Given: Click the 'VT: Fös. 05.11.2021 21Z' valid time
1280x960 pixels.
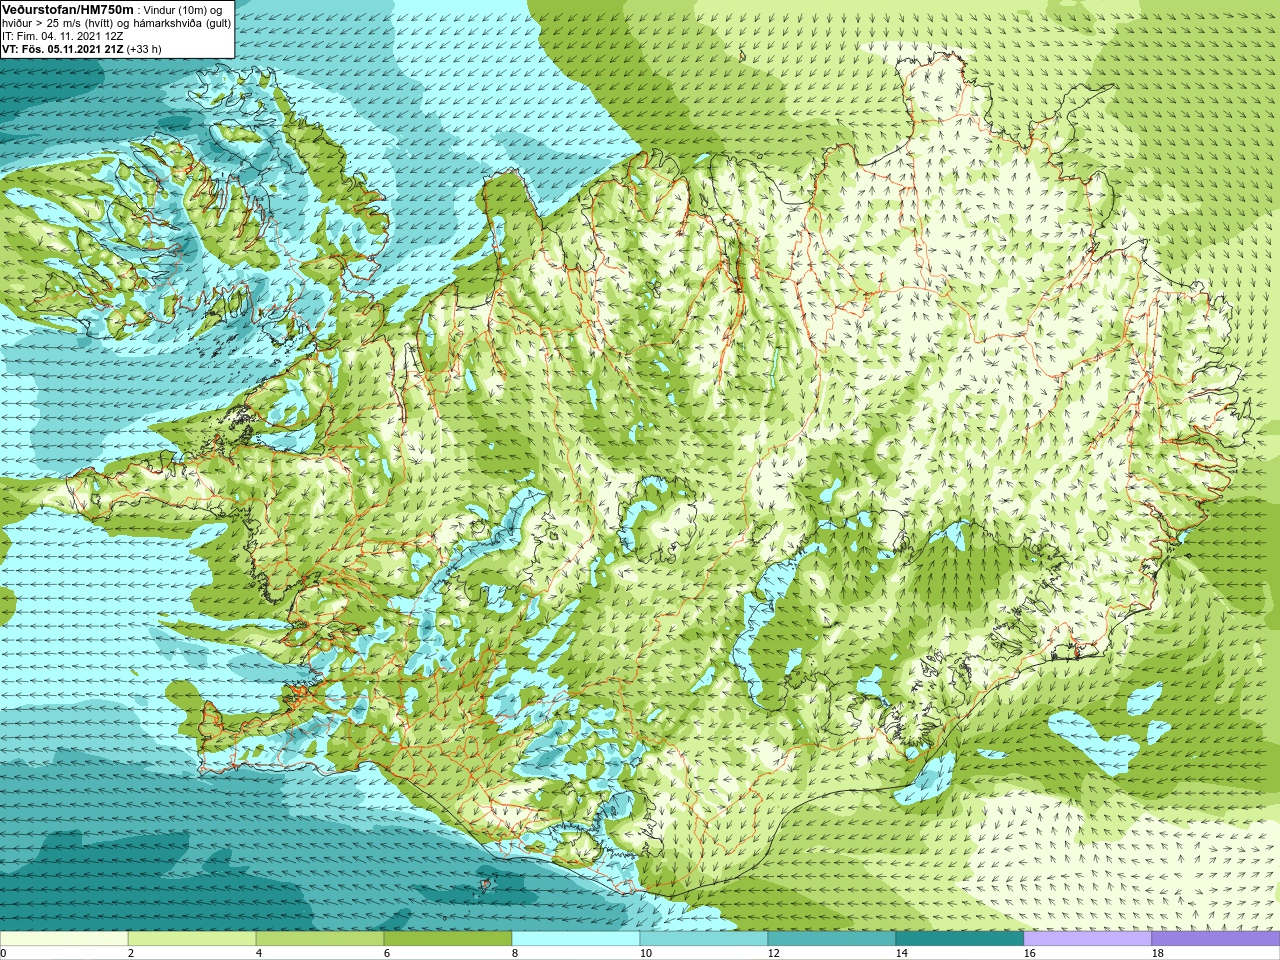Looking at the screenshot, I should [62, 48].
